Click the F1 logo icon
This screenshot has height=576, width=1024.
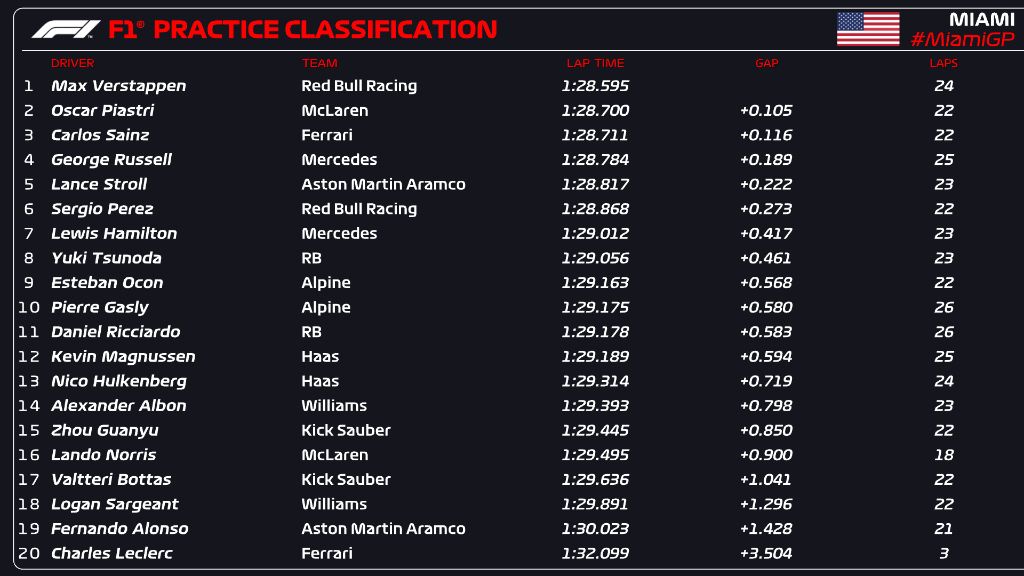click(x=65, y=30)
